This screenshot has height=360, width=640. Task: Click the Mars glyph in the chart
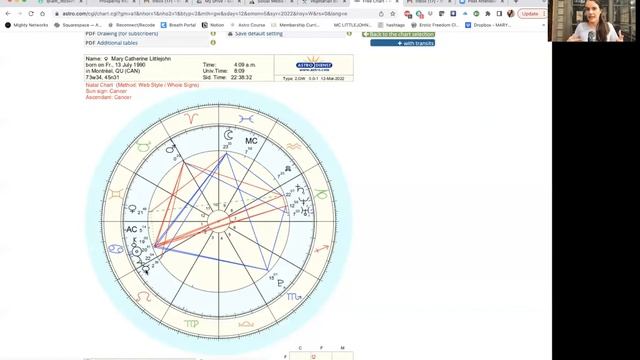click(x=171, y=149)
